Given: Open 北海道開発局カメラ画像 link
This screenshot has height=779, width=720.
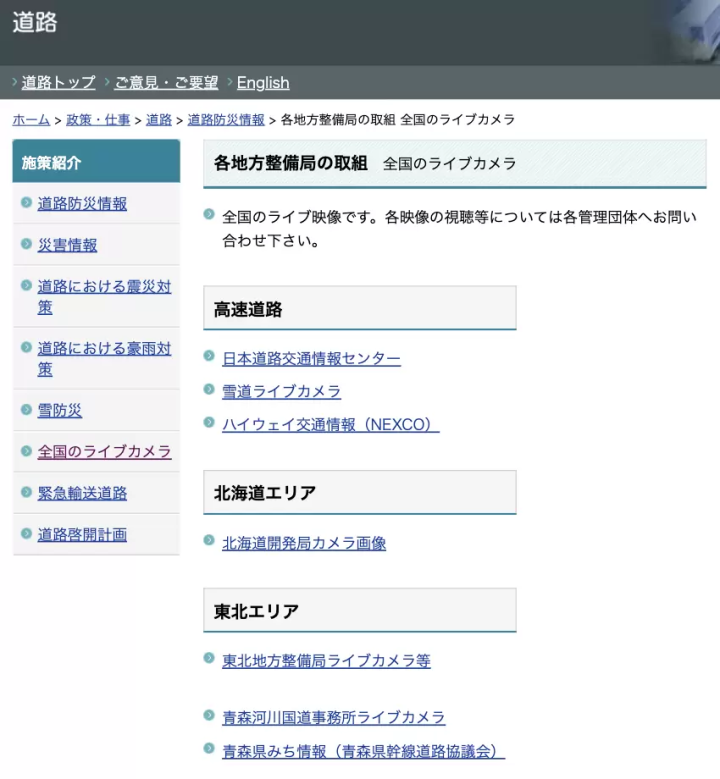Looking at the screenshot, I should (304, 543).
